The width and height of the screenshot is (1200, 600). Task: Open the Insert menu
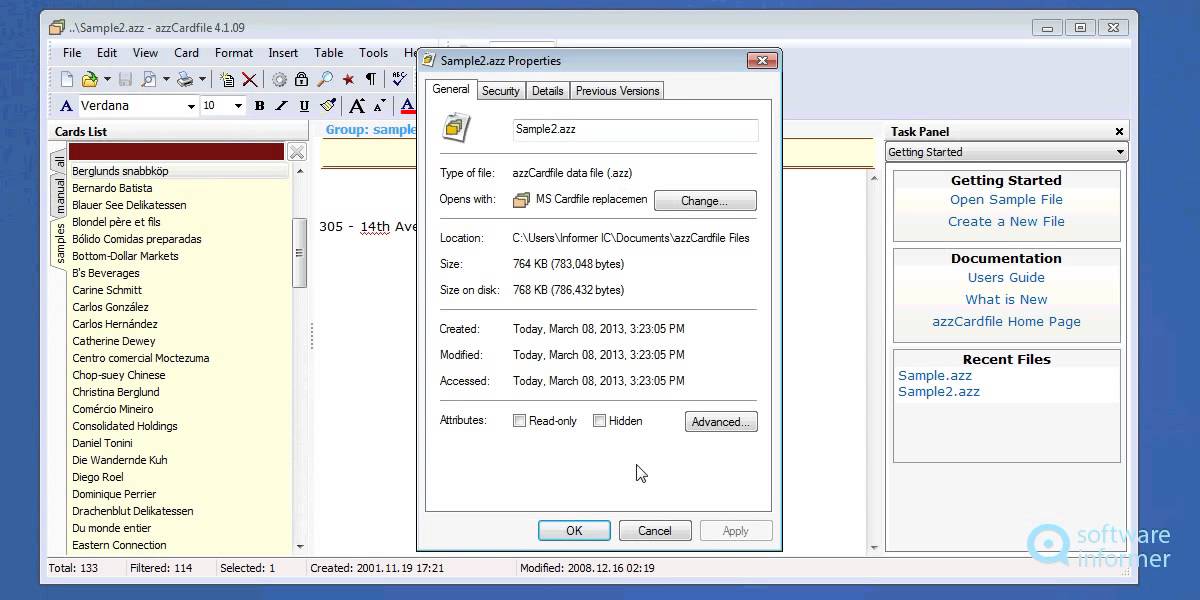(283, 53)
